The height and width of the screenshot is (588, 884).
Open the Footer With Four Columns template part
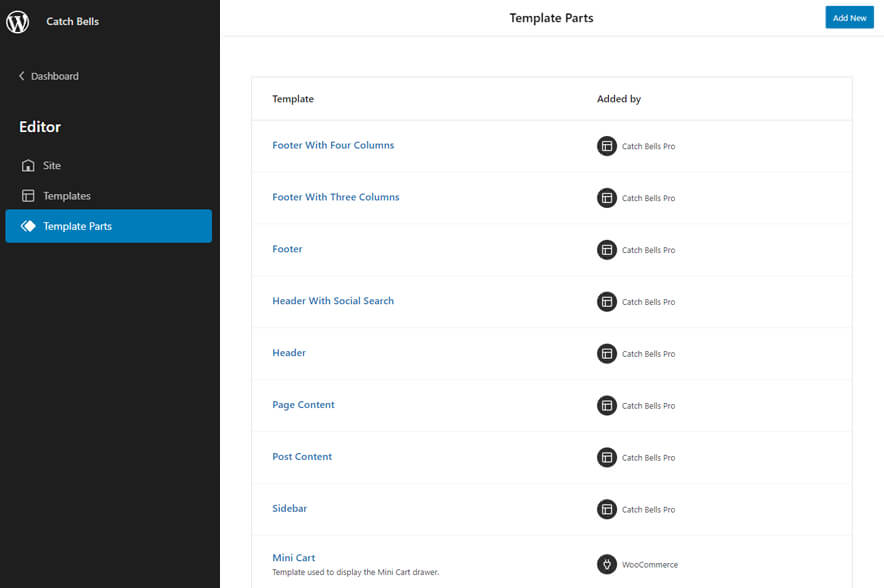pyautogui.click(x=333, y=145)
